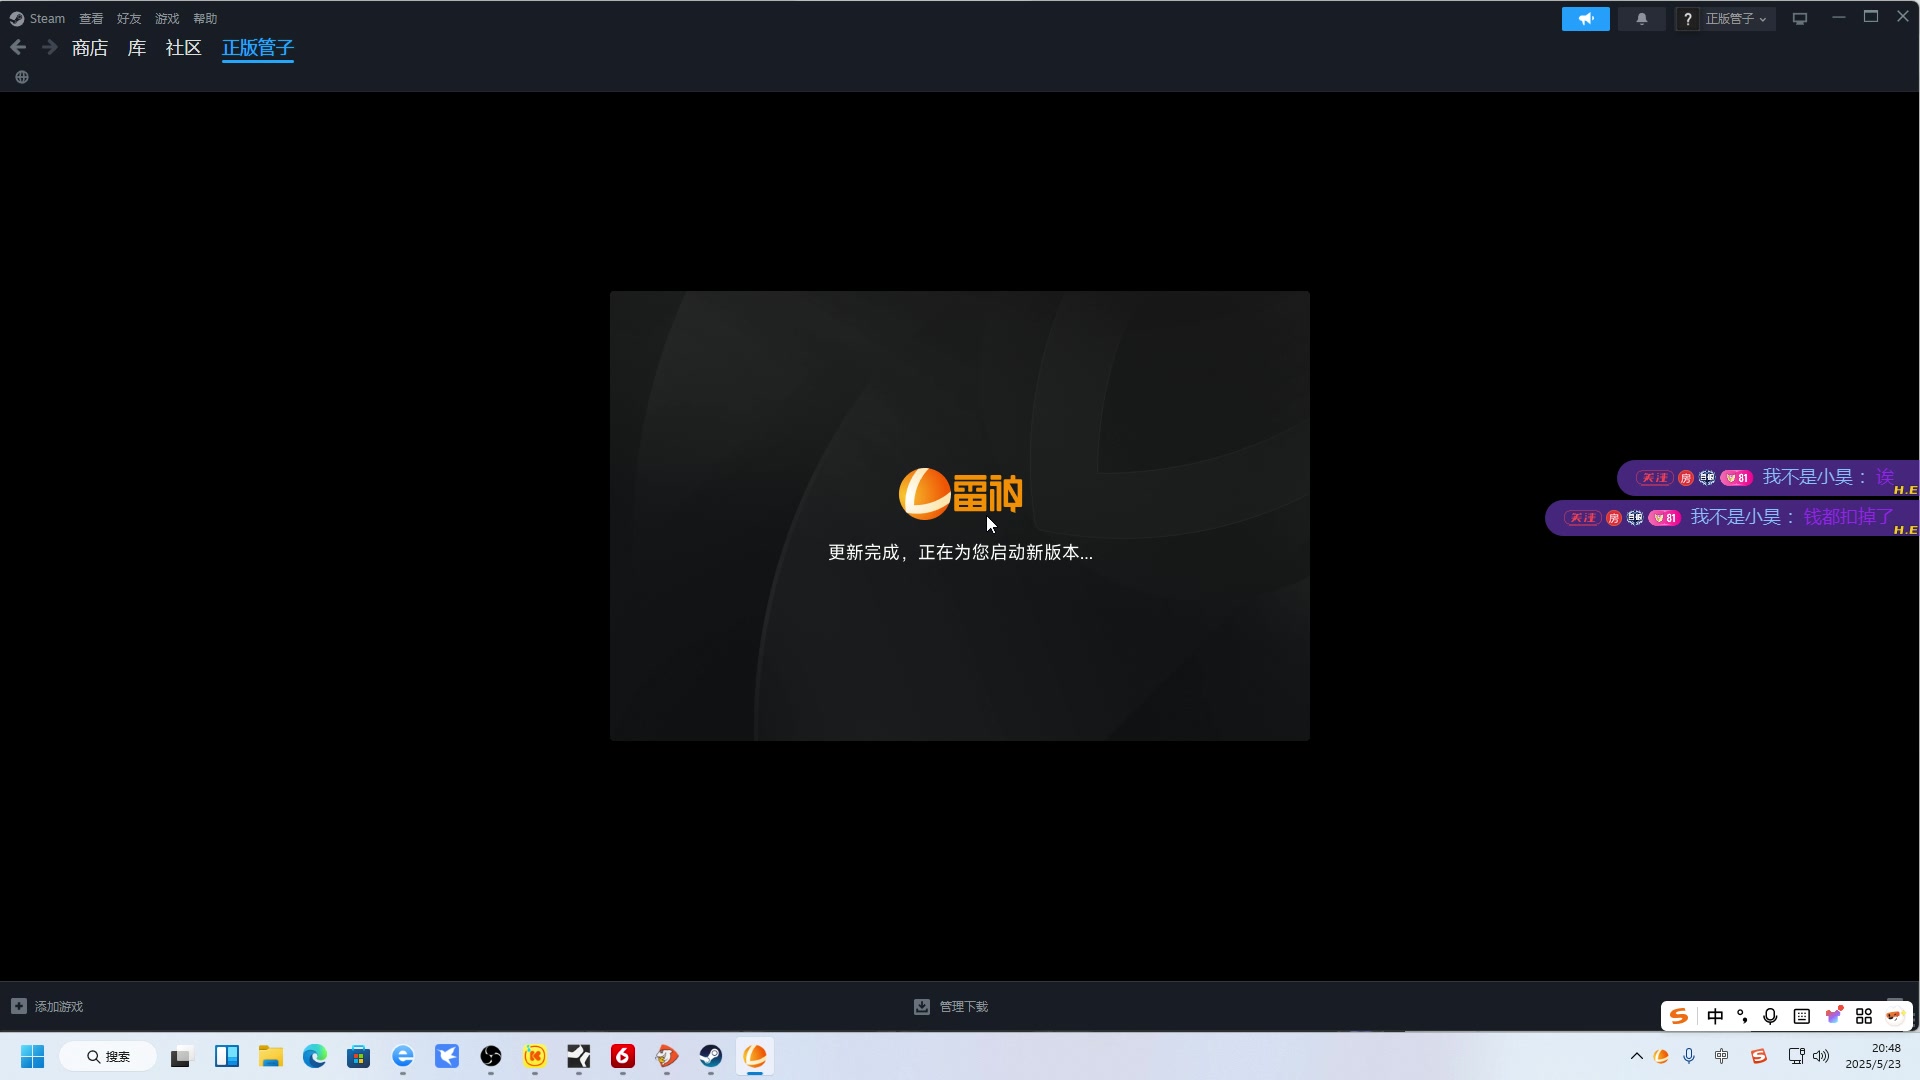Click the 雷神 icon in the system tray
This screenshot has width=1920, height=1080.
point(1661,1056)
